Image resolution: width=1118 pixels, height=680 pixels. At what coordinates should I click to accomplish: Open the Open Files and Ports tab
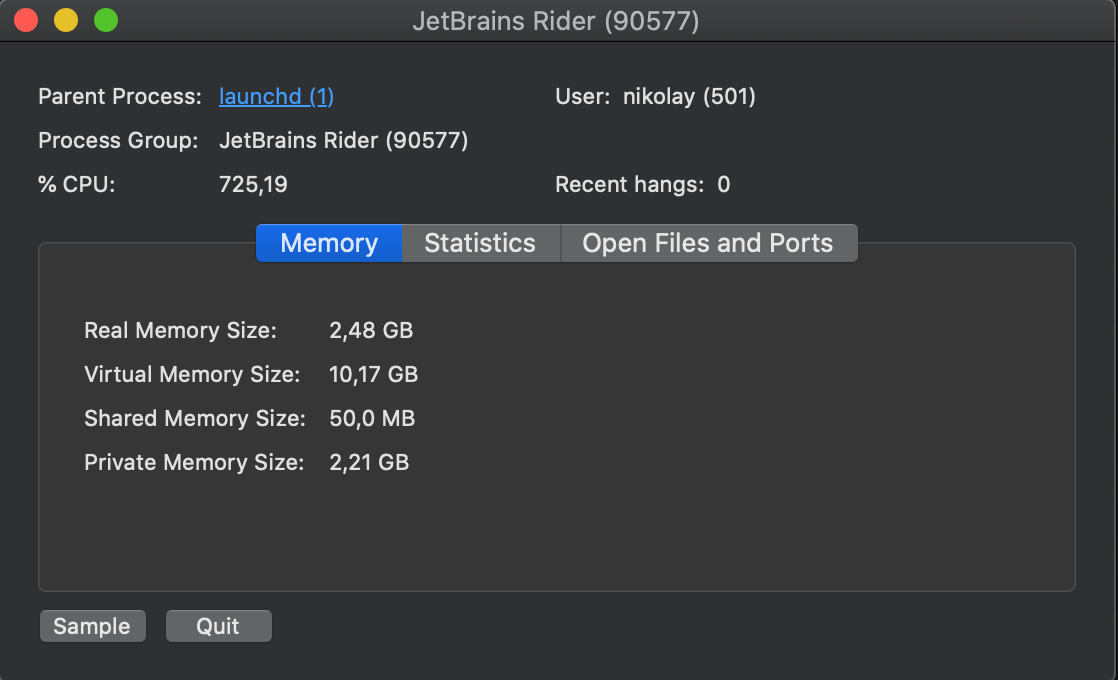pyautogui.click(x=709, y=243)
